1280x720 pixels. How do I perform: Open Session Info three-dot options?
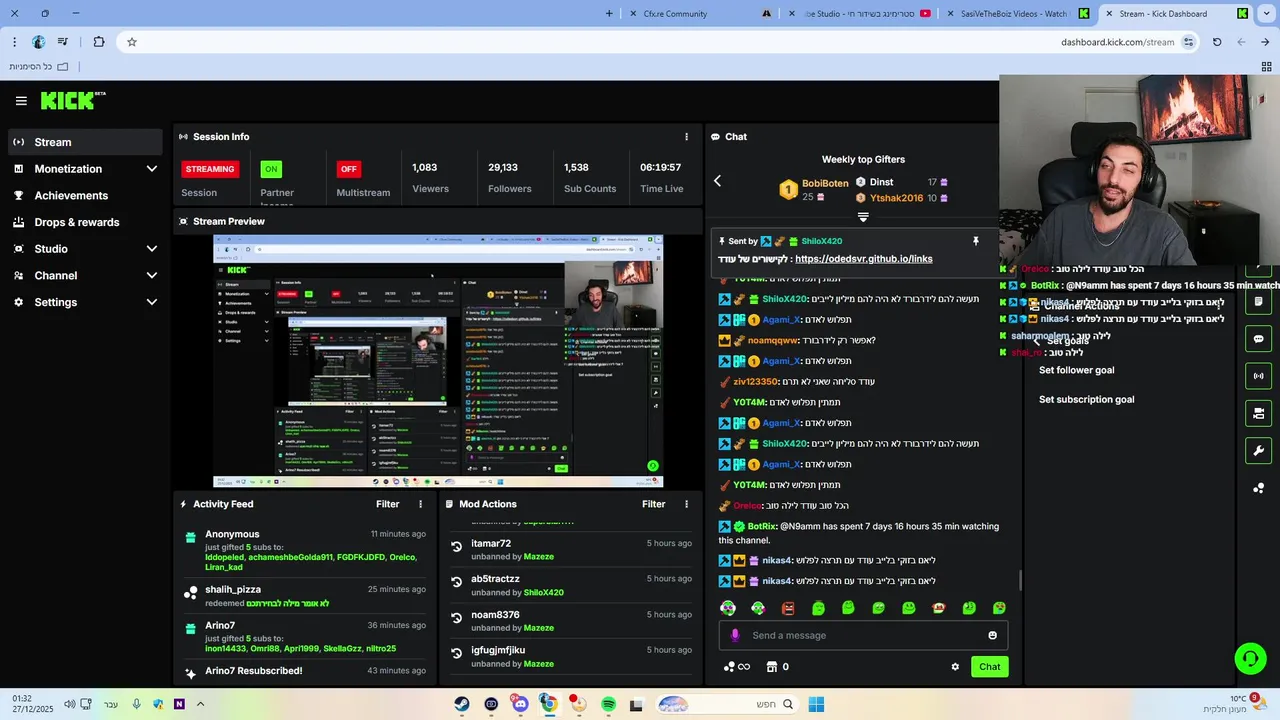(x=686, y=137)
